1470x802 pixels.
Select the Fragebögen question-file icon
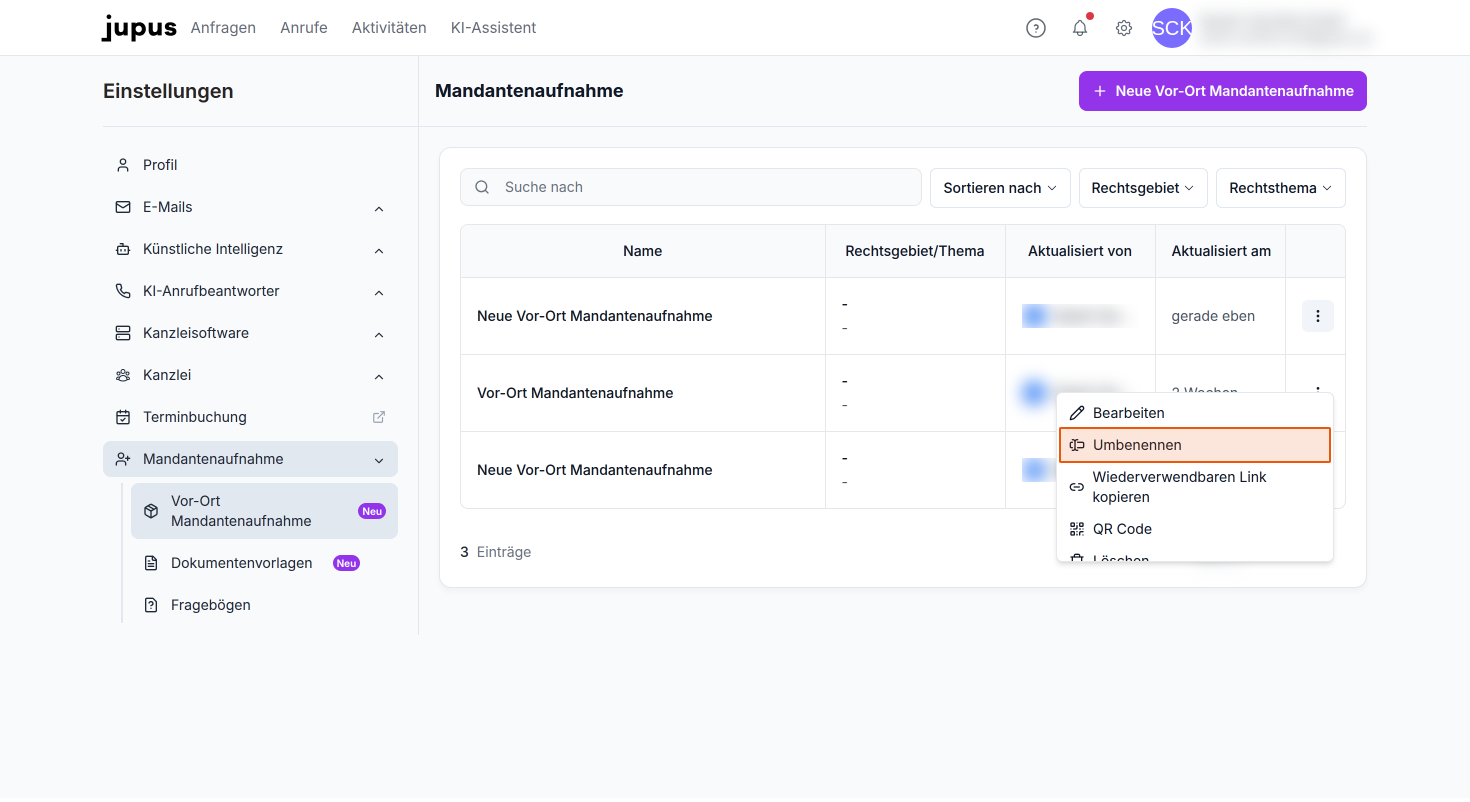click(151, 605)
